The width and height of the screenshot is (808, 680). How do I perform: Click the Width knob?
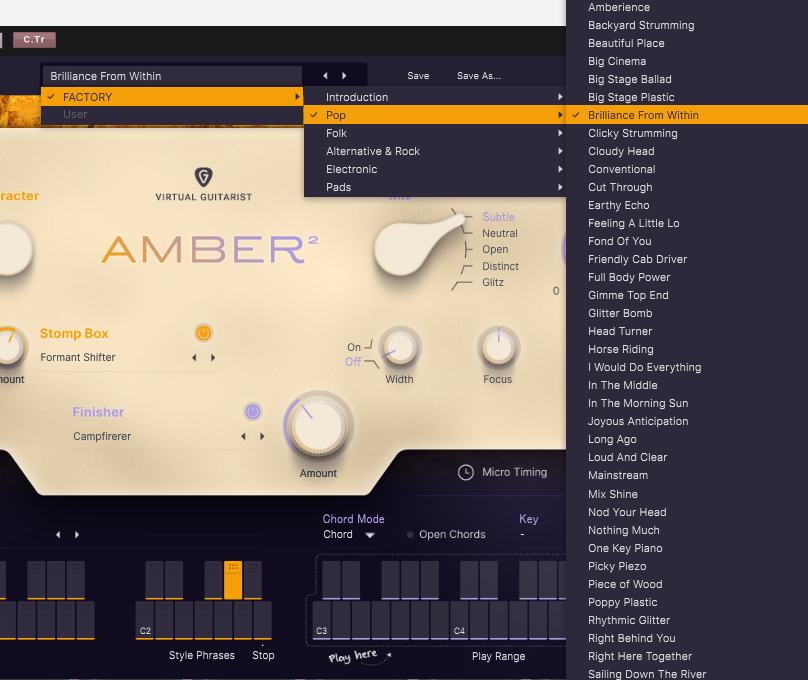pos(400,348)
